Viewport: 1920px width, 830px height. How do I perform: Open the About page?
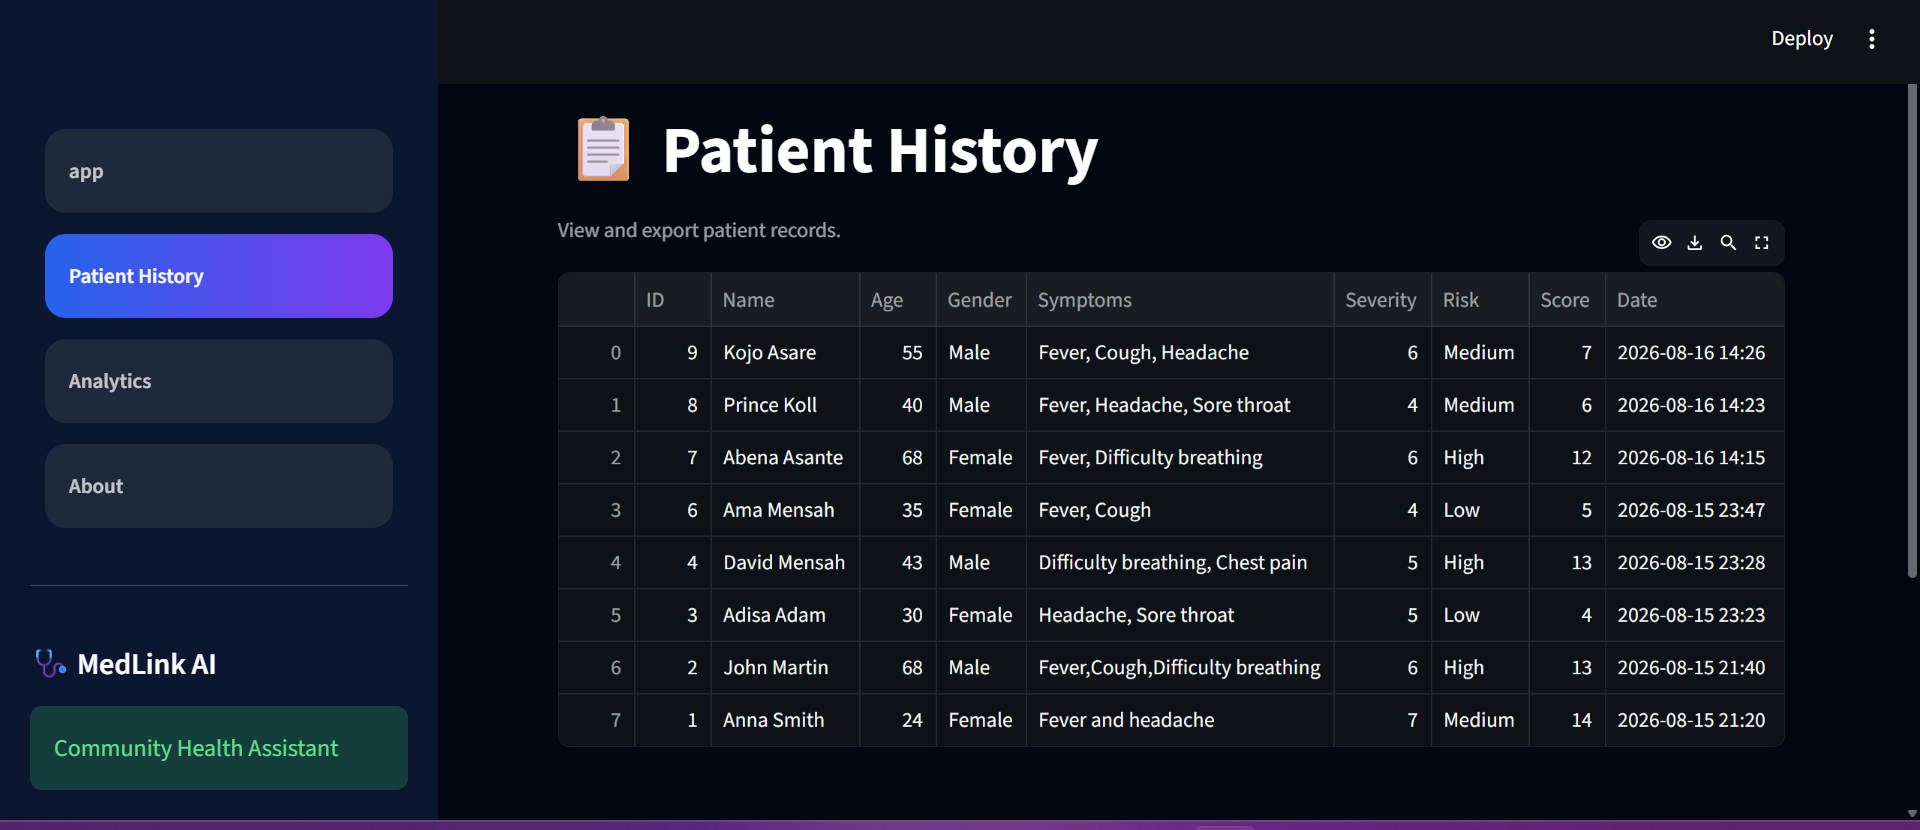click(x=219, y=486)
